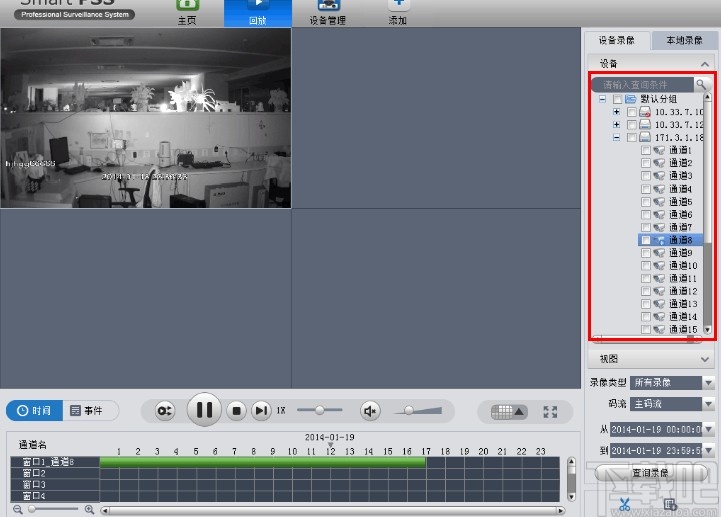This screenshot has height=517, width=721.
Task: Switch to 设备录像 tab
Action: (x=617, y=40)
